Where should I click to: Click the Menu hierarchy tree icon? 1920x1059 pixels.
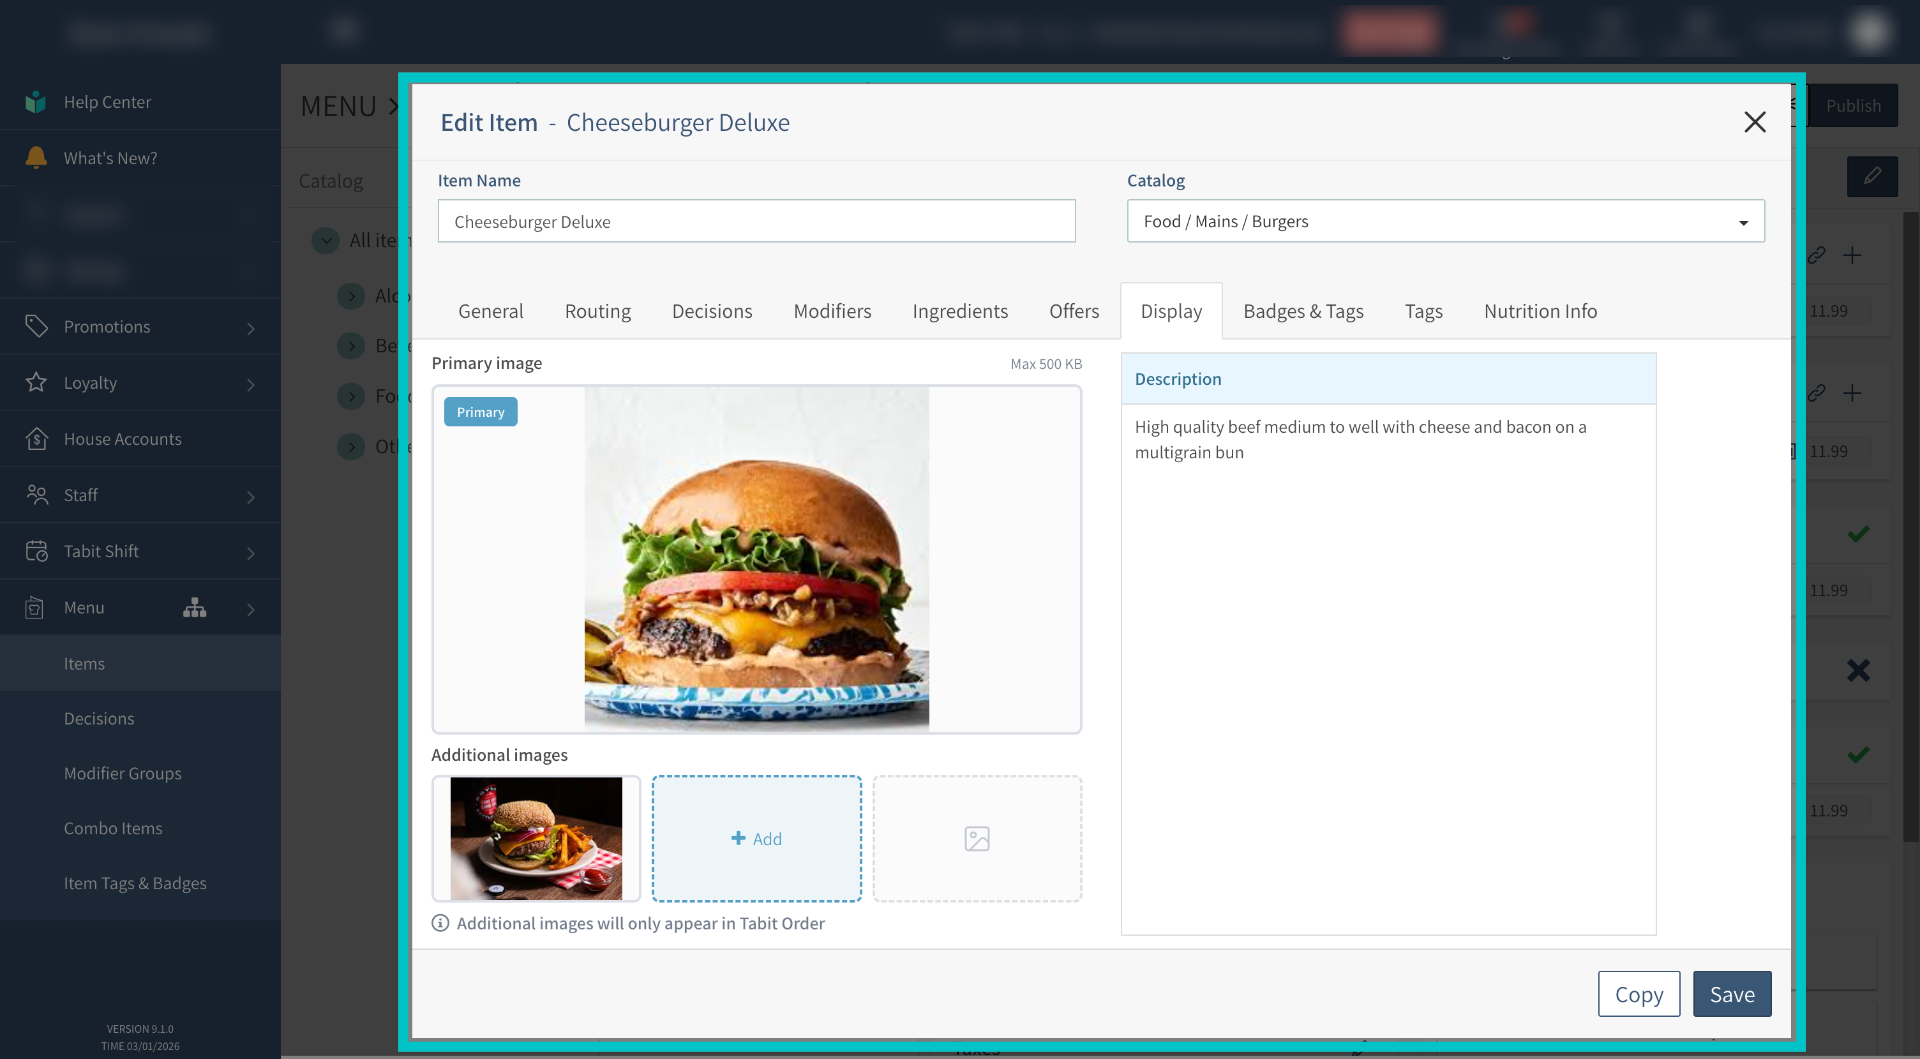coord(195,607)
